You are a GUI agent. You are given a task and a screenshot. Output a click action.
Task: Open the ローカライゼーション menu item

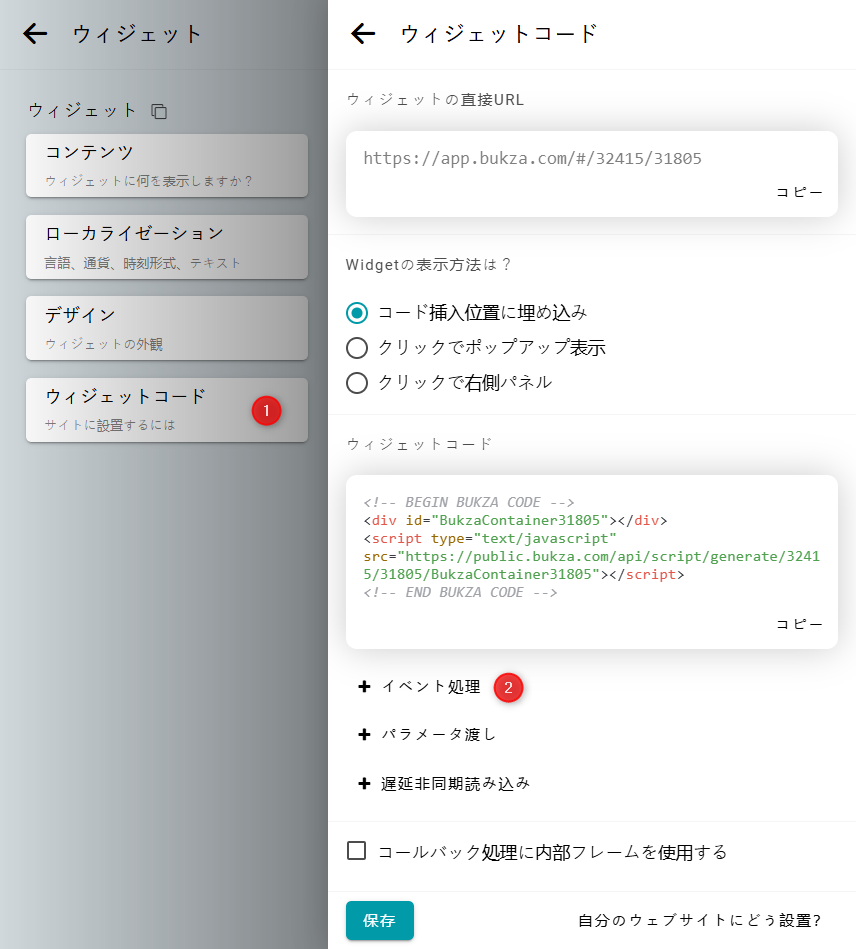(x=166, y=246)
